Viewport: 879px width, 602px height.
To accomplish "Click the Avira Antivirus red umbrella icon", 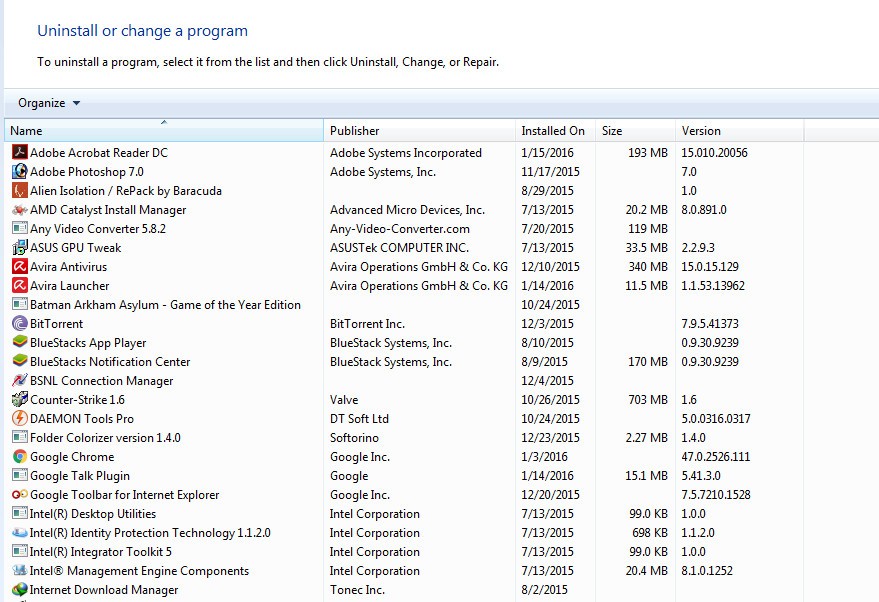I will [x=20, y=267].
